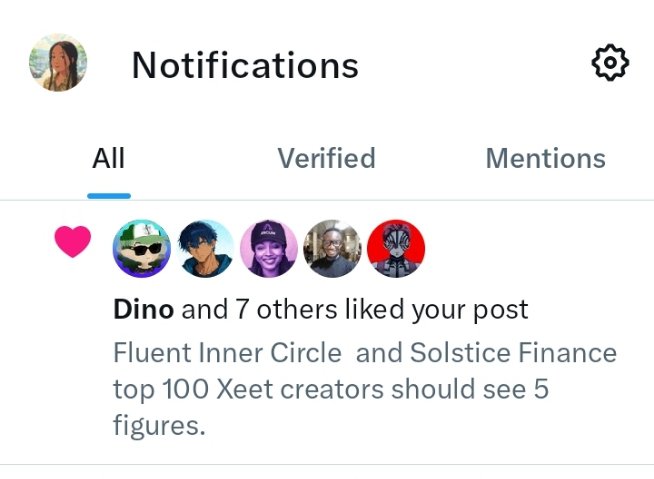Open the Notifications settings gear
This screenshot has width=654, height=479.
pos(610,64)
